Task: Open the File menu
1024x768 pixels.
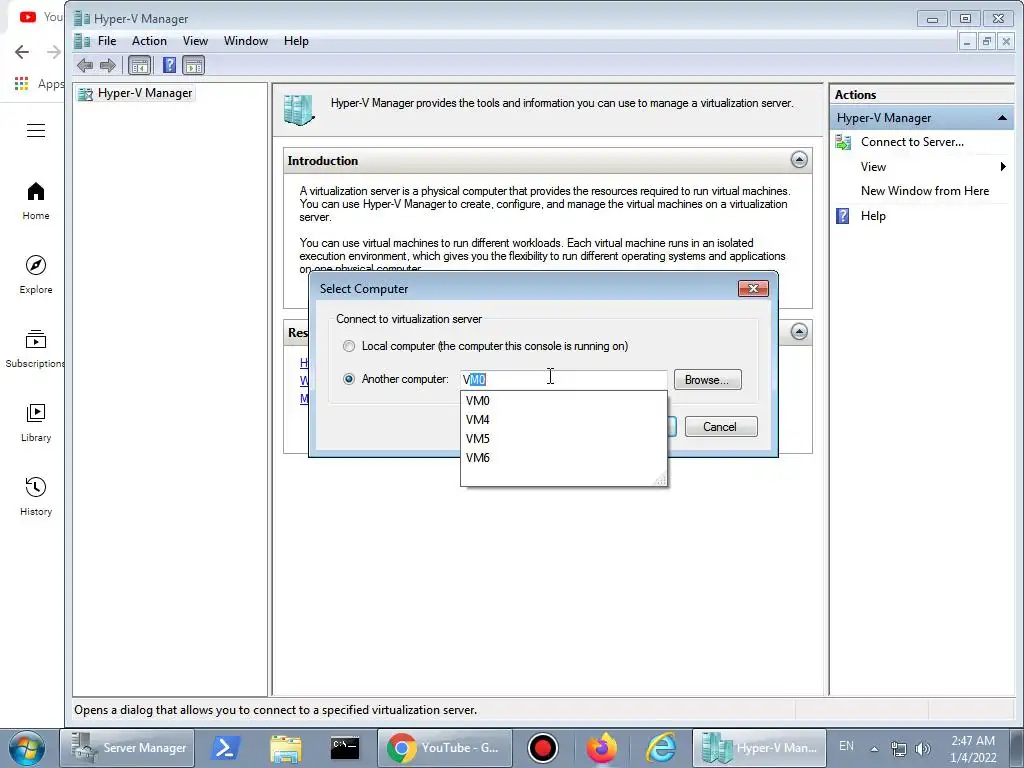Action: click(107, 40)
